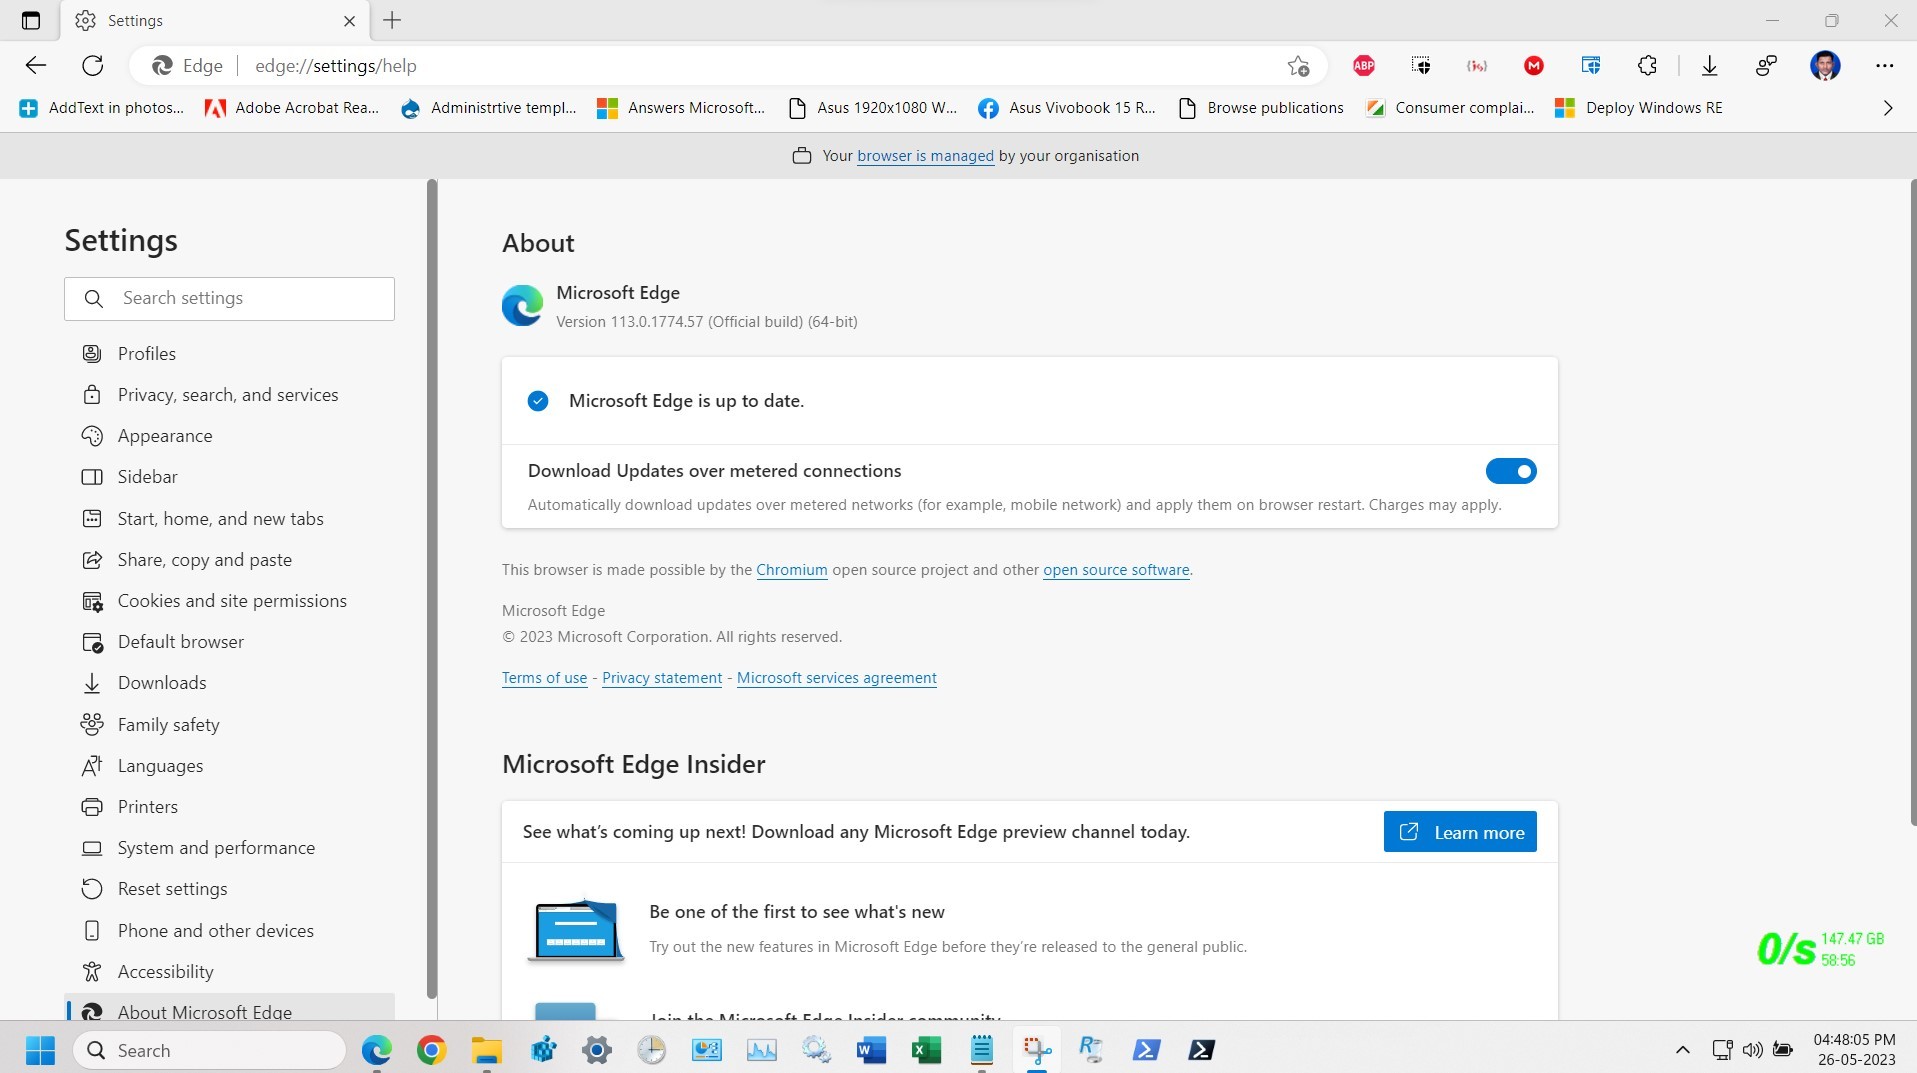1917x1073 pixels.
Task: Open Deploy Windows RE bookmark
Action: point(1639,108)
